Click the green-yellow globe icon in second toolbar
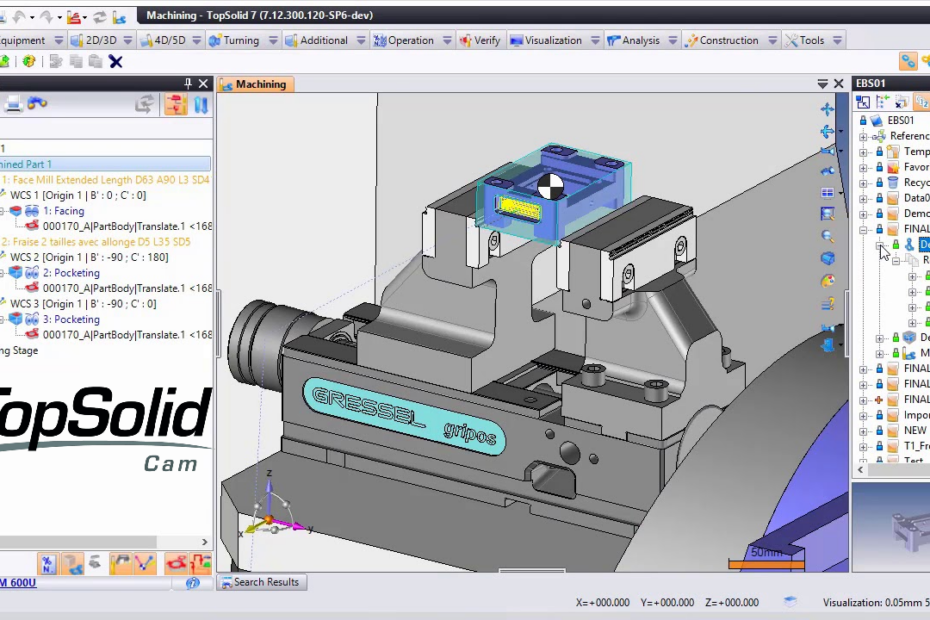930x620 pixels. pyautogui.click(x=28, y=61)
